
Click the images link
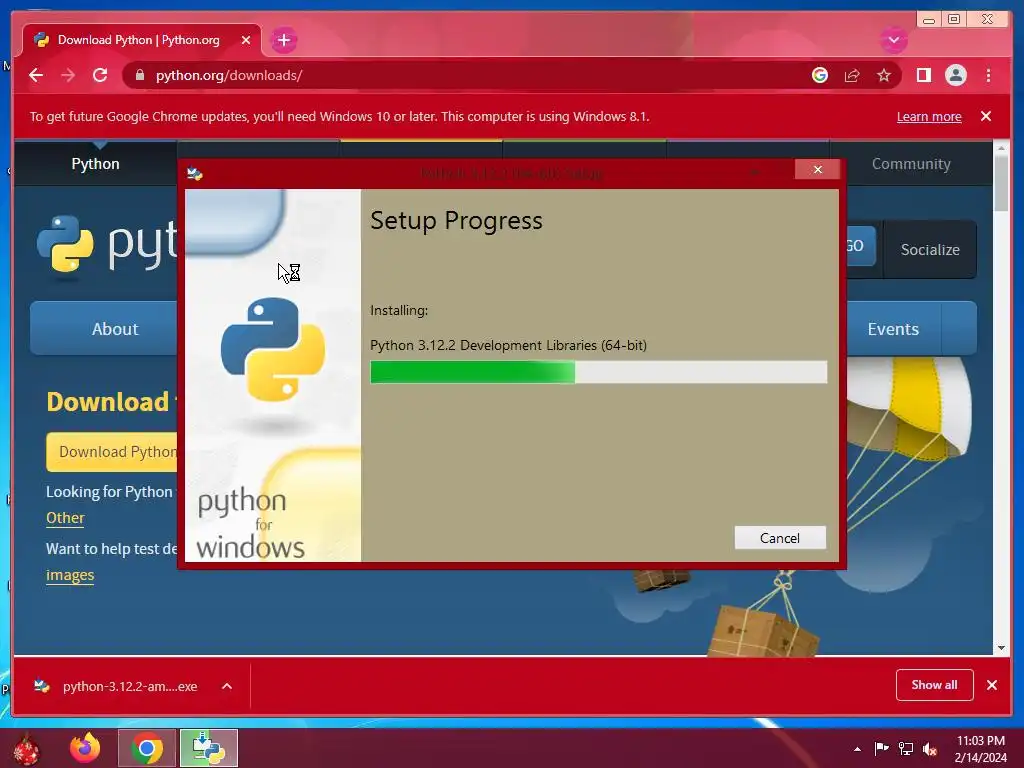coord(70,575)
